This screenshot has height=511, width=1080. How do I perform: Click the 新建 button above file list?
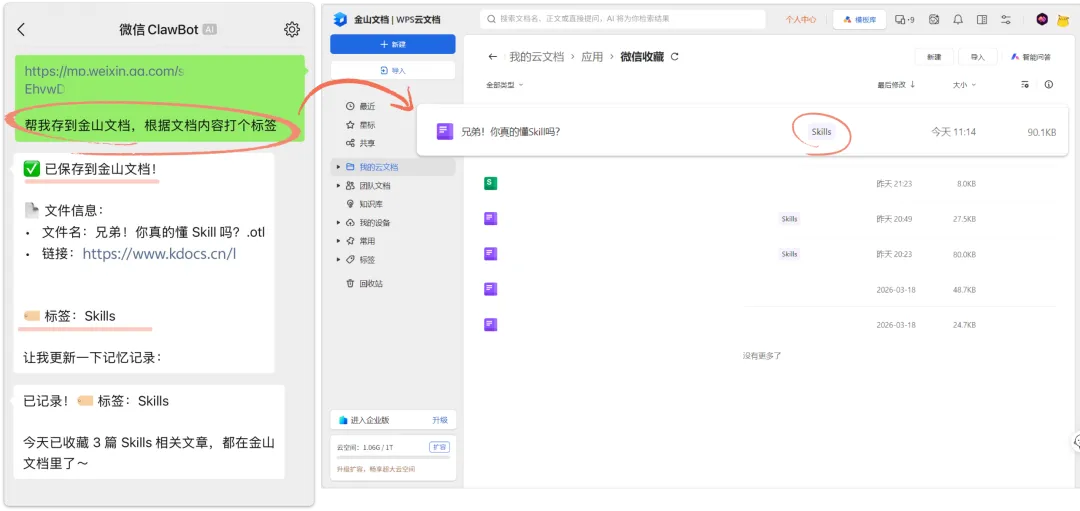click(933, 57)
